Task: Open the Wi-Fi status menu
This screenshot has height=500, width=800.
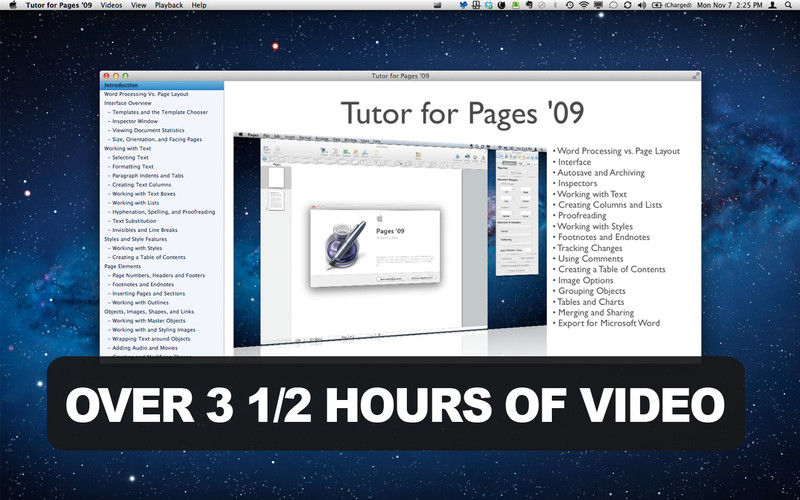Action: point(584,5)
